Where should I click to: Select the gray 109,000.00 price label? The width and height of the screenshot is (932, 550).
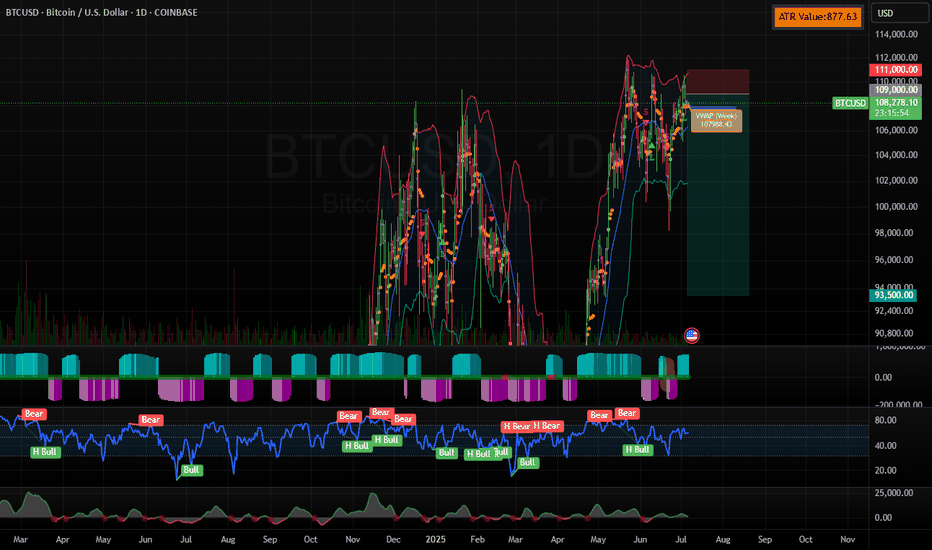[x=896, y=90]
